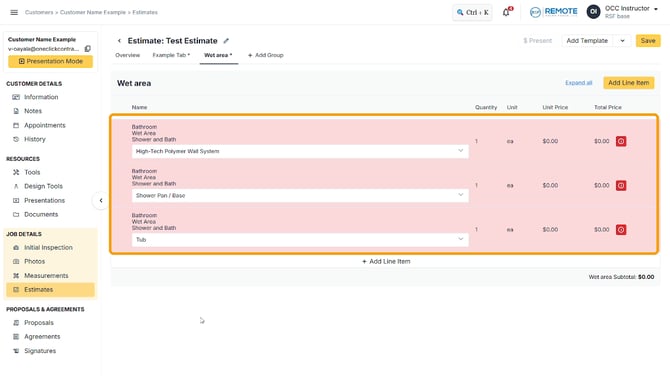Open Measurements
Image resolution: width=670 pixels, height=376 pixels.
(46, 276)
